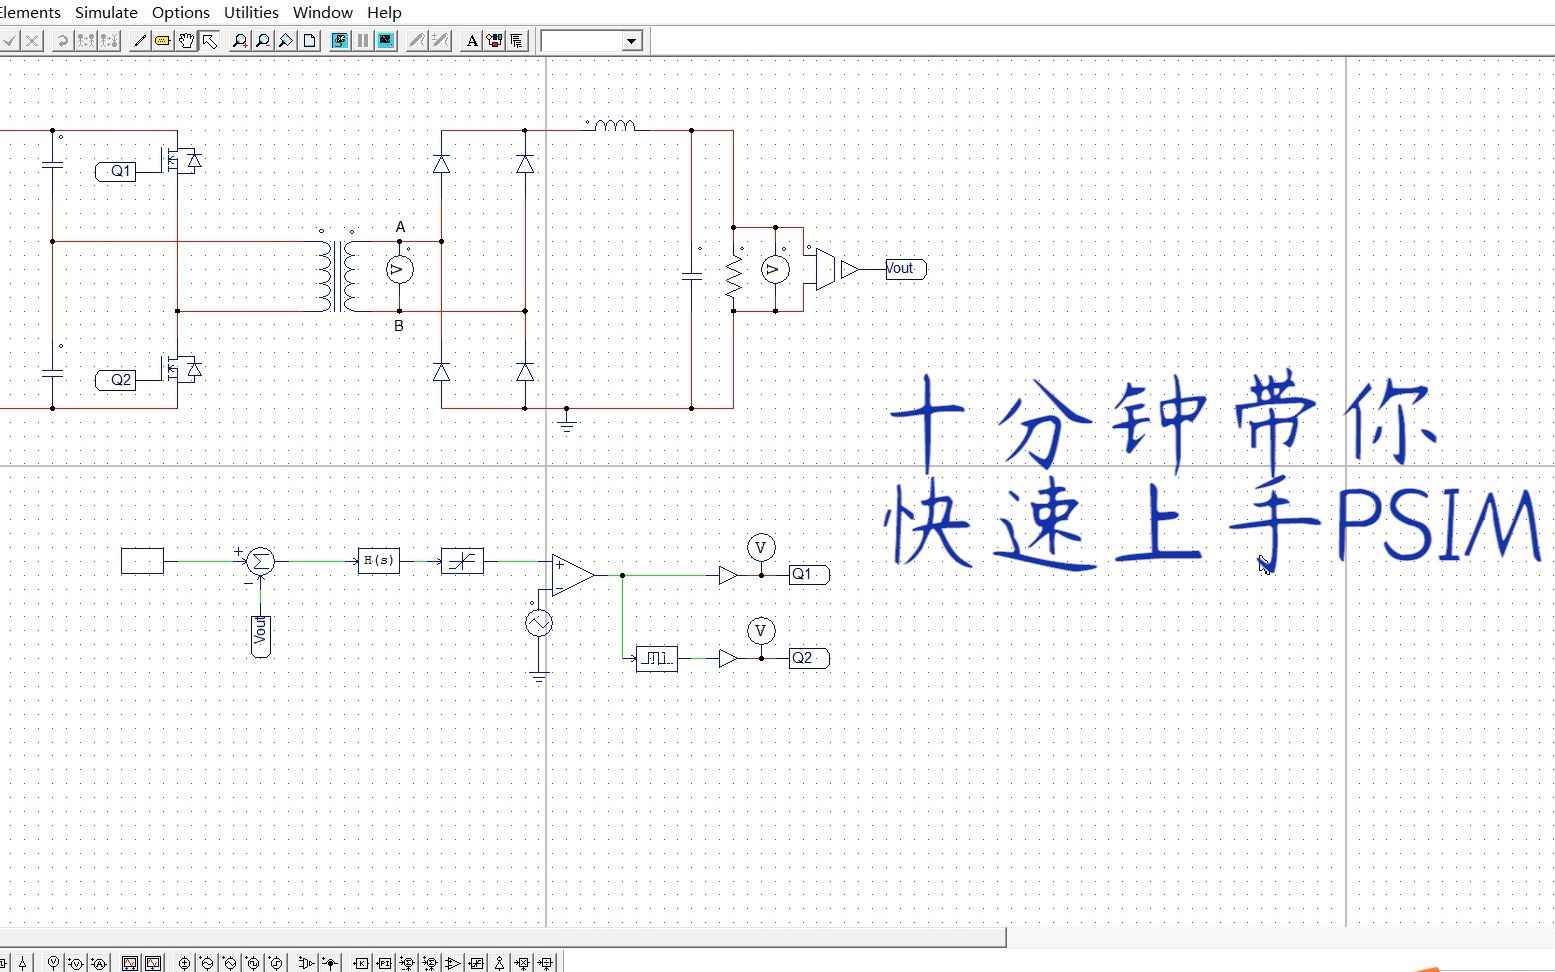Pick the current probe from element bar

tap(98, 963)
